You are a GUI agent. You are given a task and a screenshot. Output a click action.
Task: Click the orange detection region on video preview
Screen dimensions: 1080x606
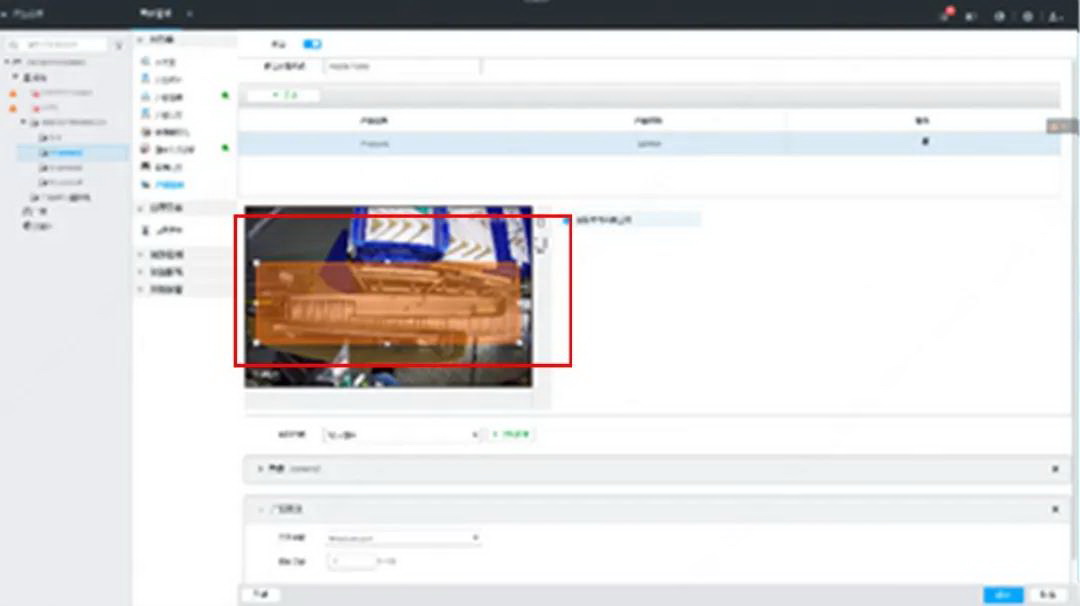point(387,302)
